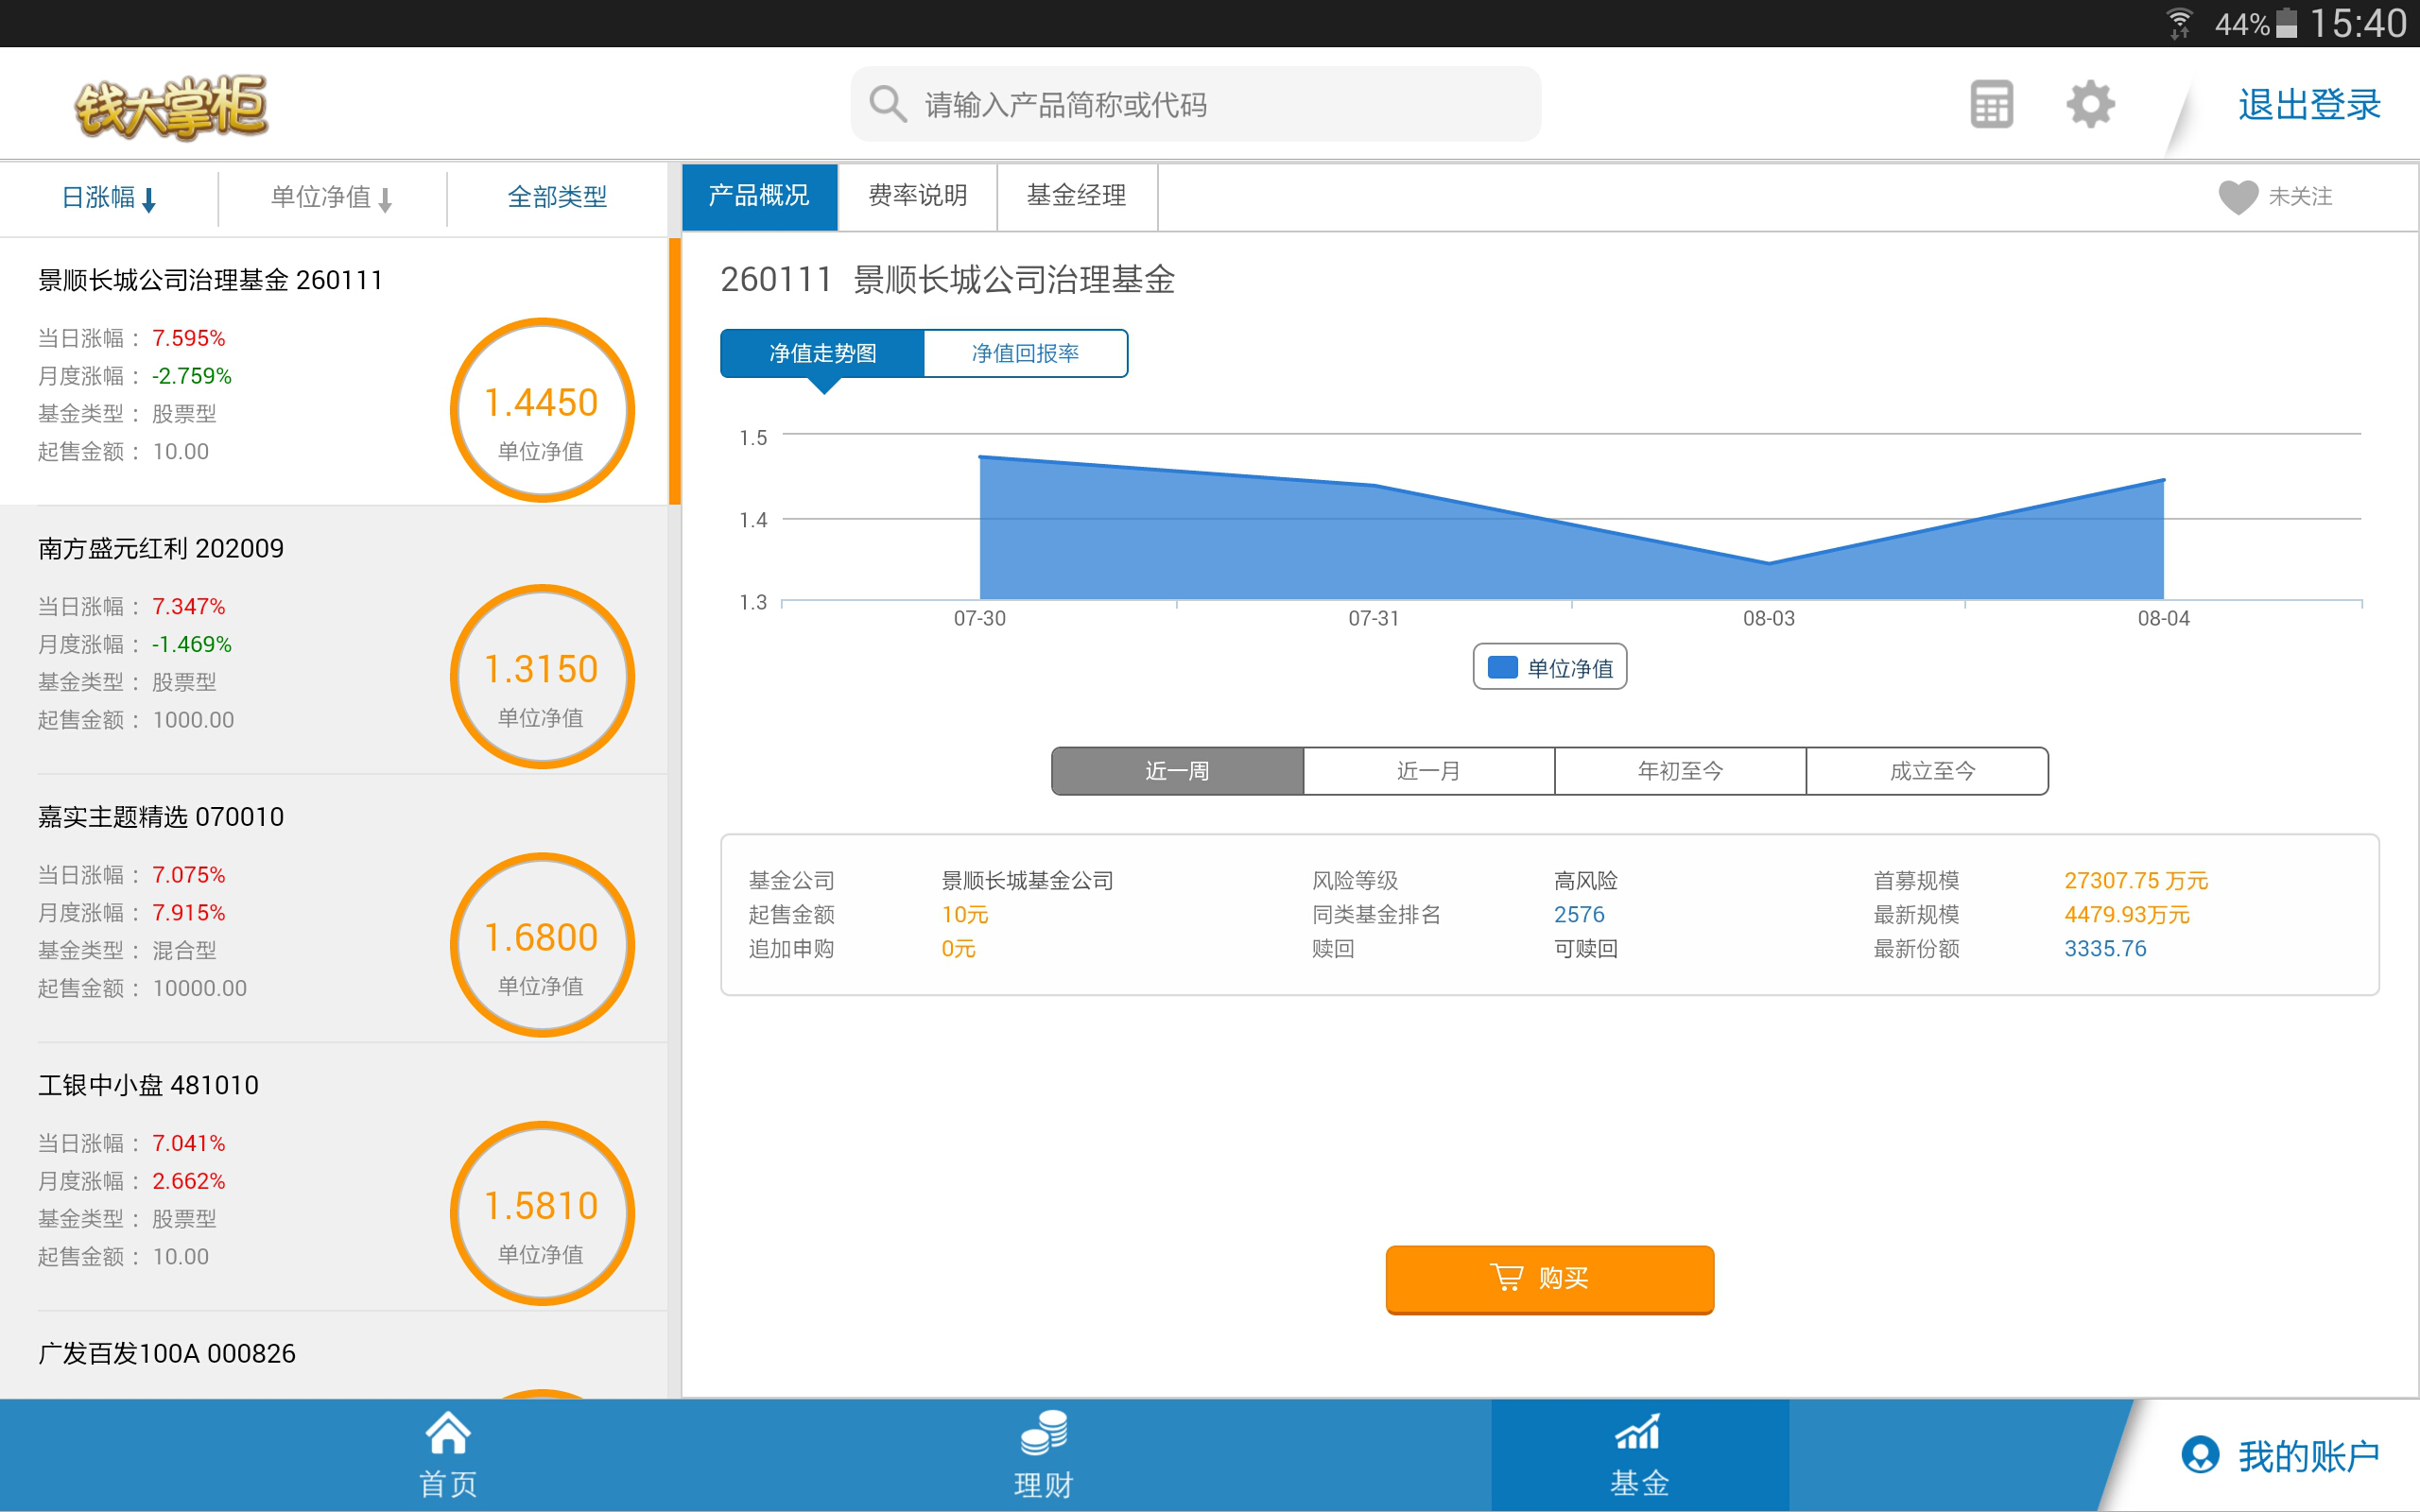Switch to 产品概况 tab
Image resolution: width=2420 pixels, height=1512 pixels.
coord(759,196)
